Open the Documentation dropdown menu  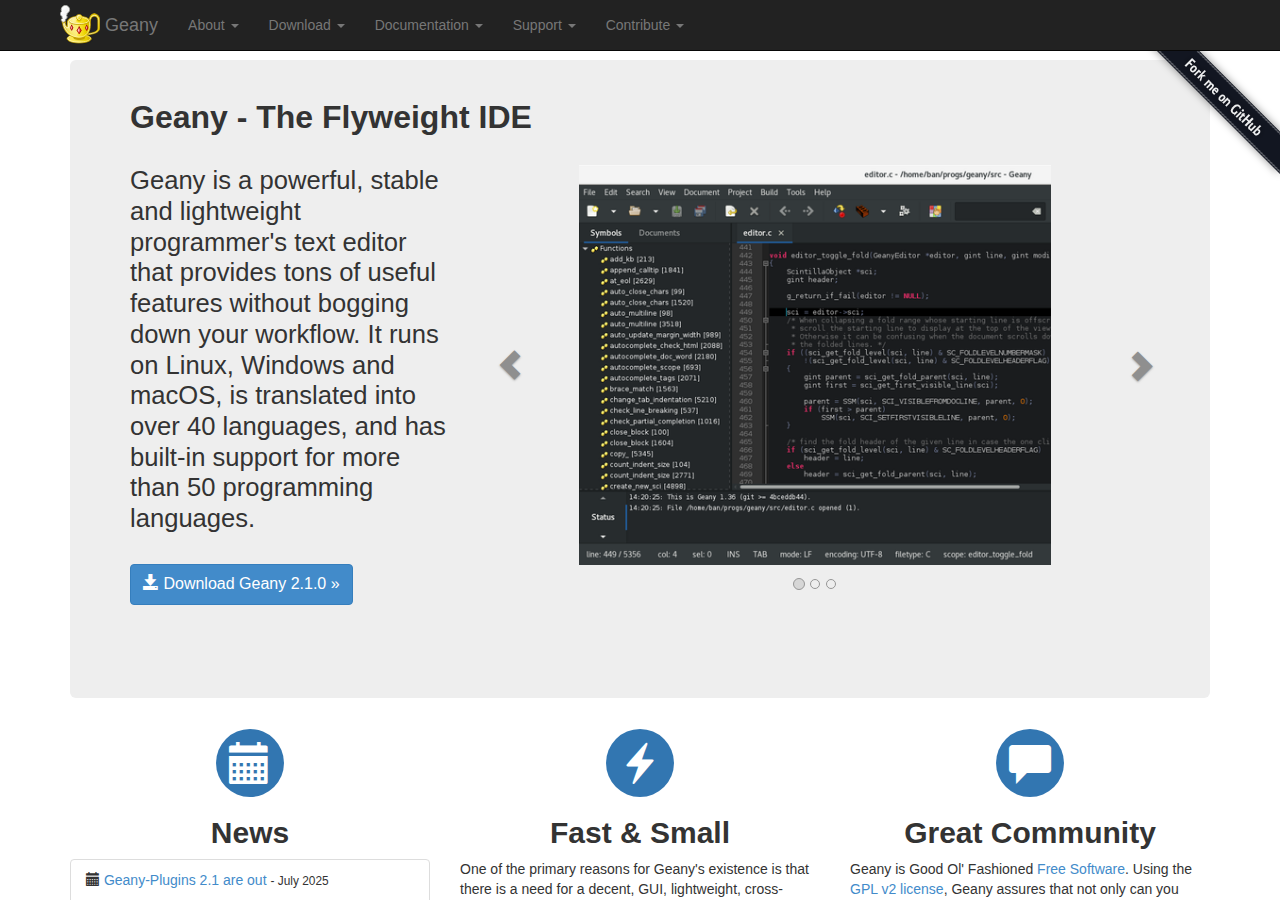429,25
